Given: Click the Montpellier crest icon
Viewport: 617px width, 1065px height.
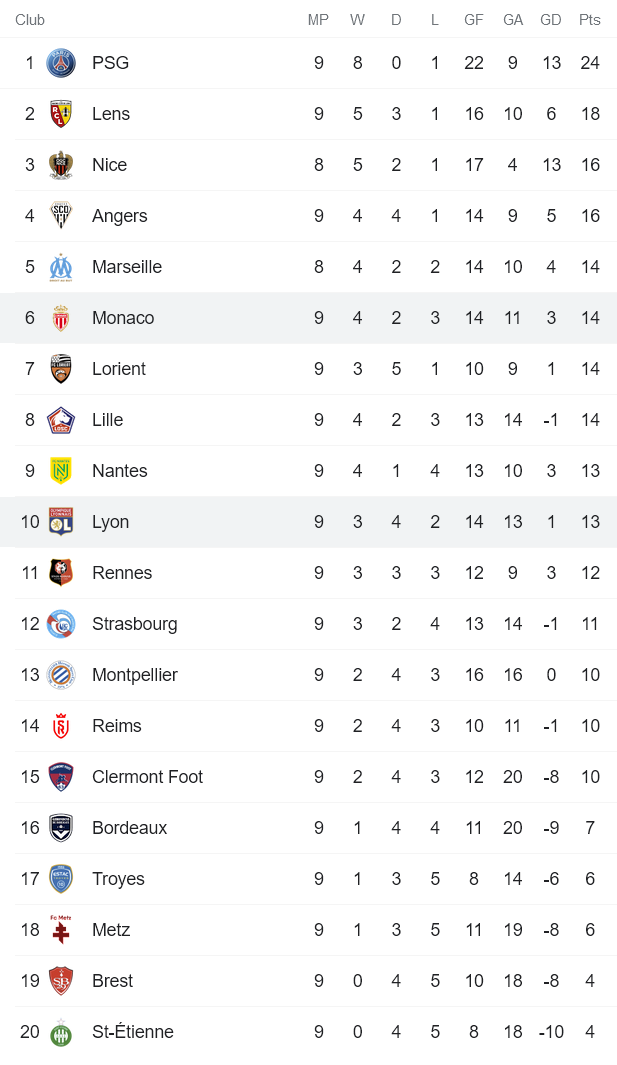Looking at the screenshot, I should 61,675.
